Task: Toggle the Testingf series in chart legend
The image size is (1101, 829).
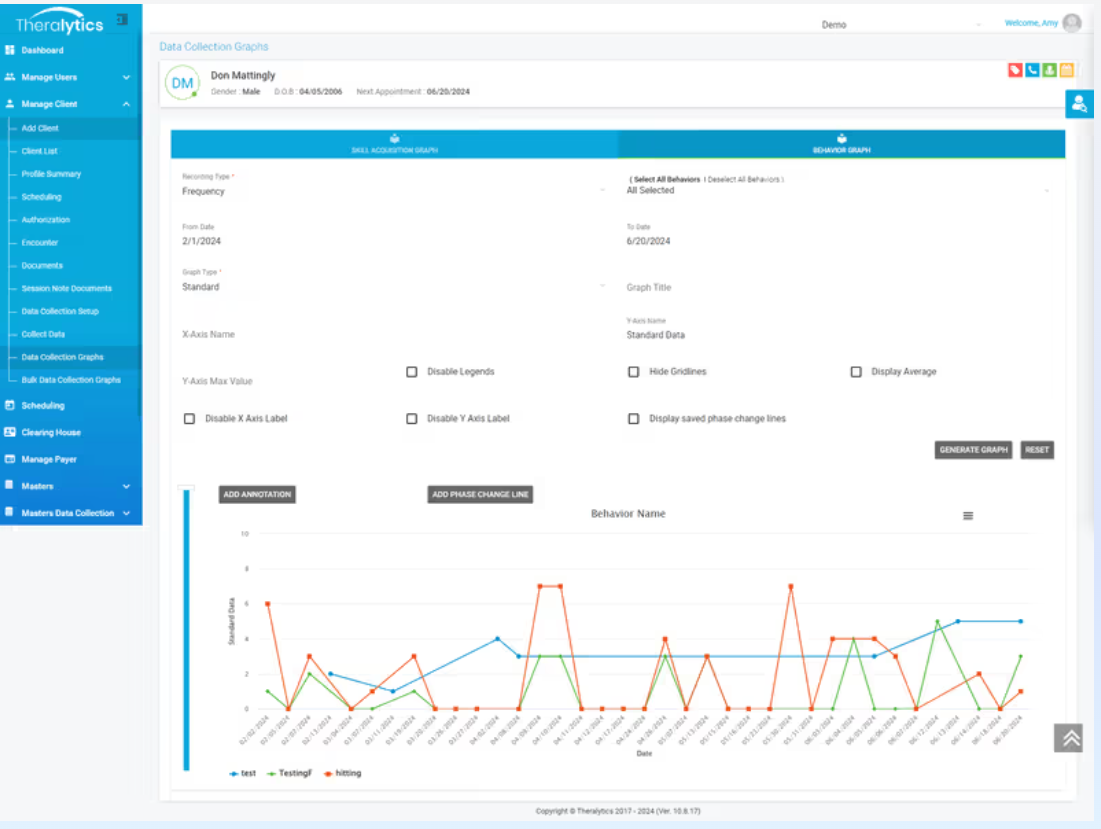Action: [x=289, y=773]
